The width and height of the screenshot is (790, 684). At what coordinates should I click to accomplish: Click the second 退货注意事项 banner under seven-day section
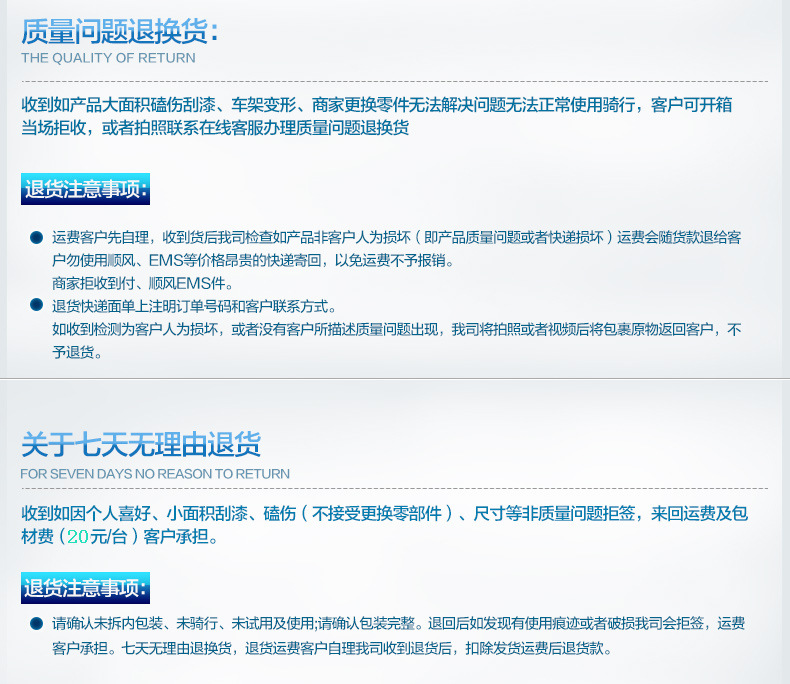pos(85,588)
